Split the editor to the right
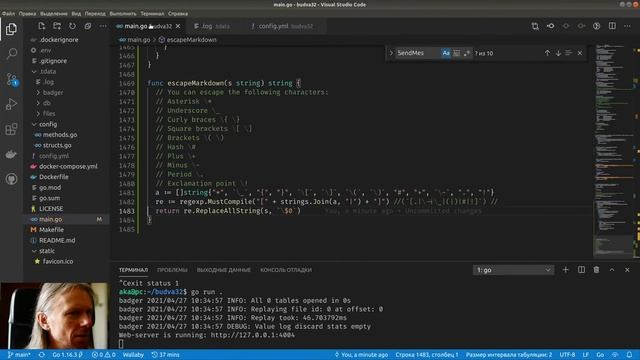 (612, 26)
